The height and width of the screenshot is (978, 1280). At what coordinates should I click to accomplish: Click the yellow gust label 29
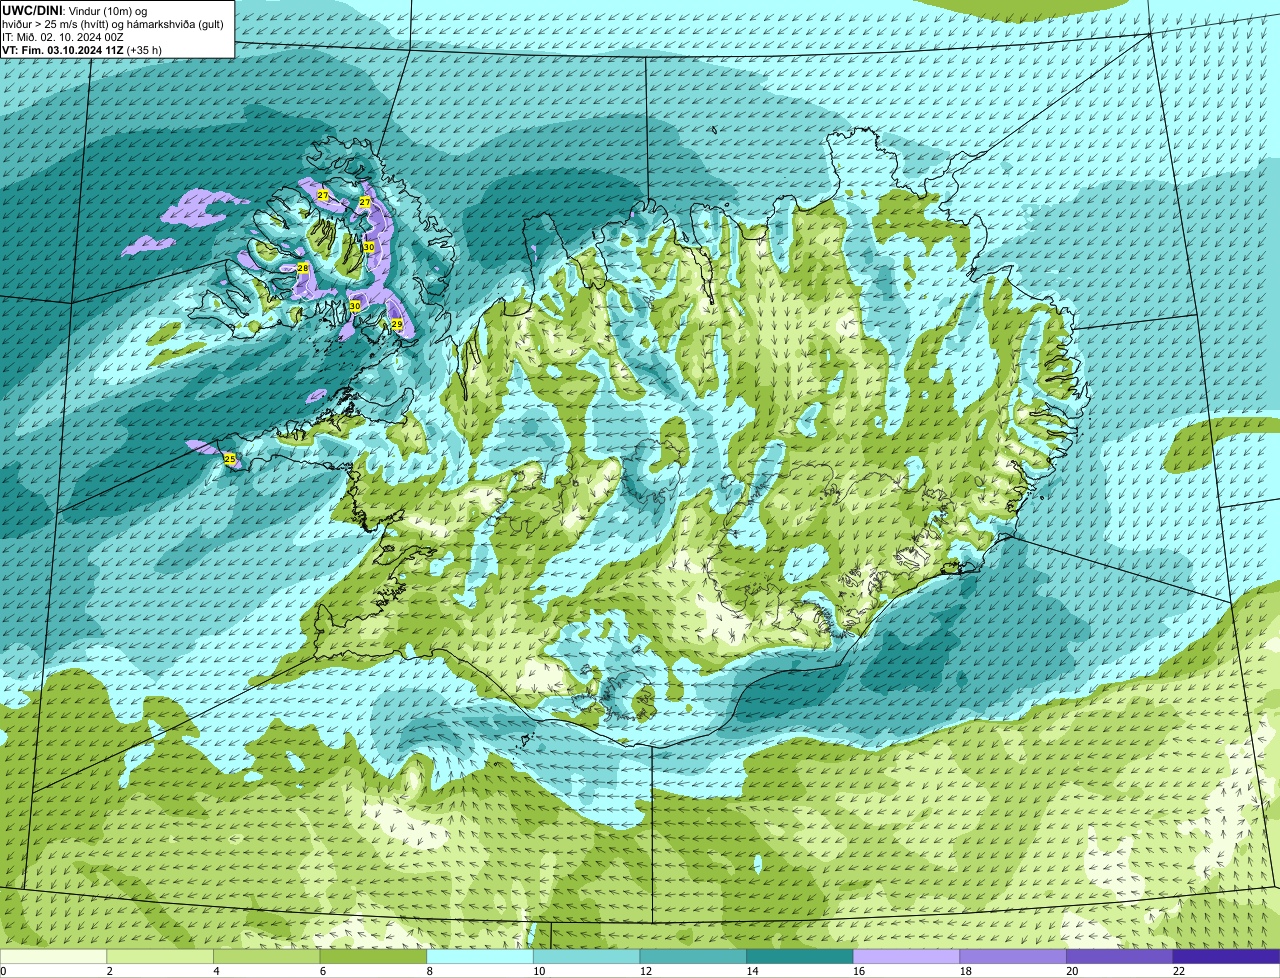coord(397,325)
